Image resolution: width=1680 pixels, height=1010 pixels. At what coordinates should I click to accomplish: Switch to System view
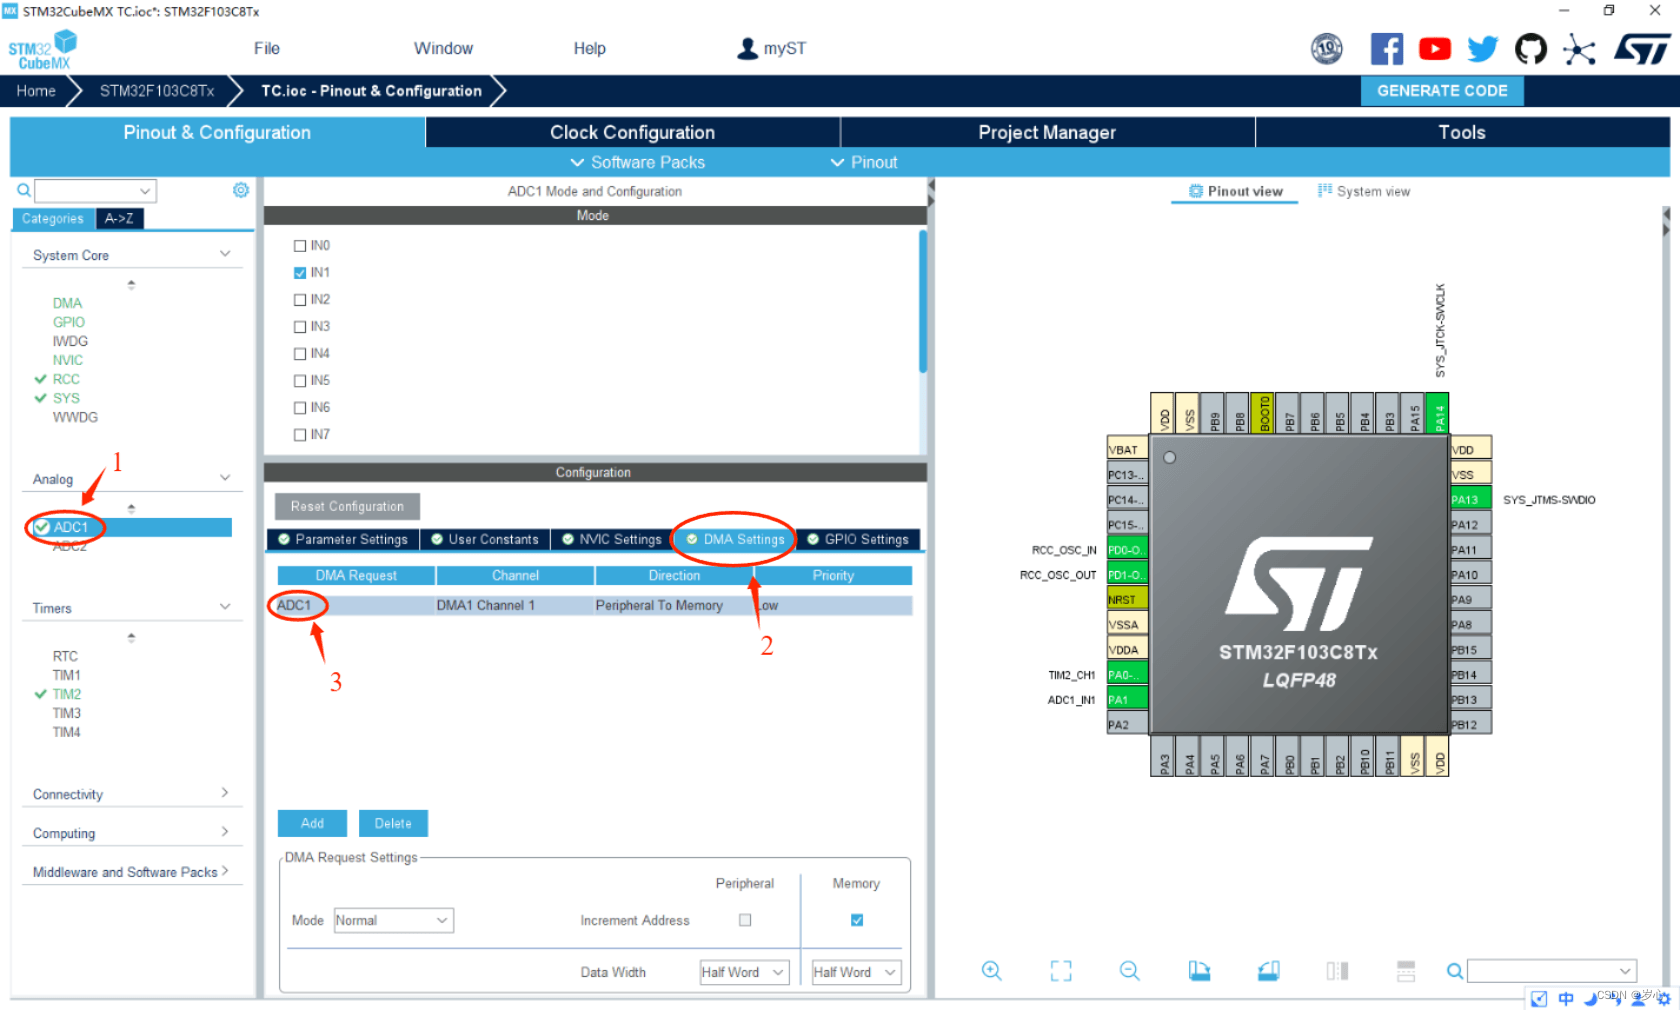click(1364, 191)
